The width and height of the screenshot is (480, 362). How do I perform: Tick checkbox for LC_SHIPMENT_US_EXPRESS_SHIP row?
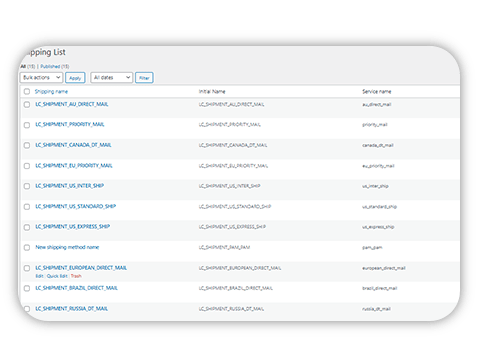tap(27, 227)
